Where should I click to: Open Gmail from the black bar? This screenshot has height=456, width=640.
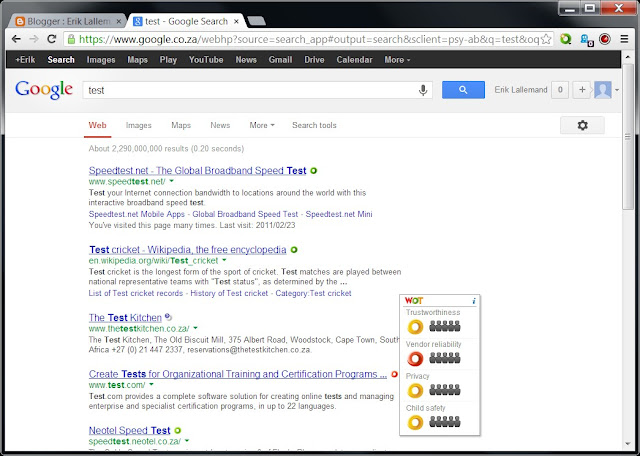coord(280,60)
